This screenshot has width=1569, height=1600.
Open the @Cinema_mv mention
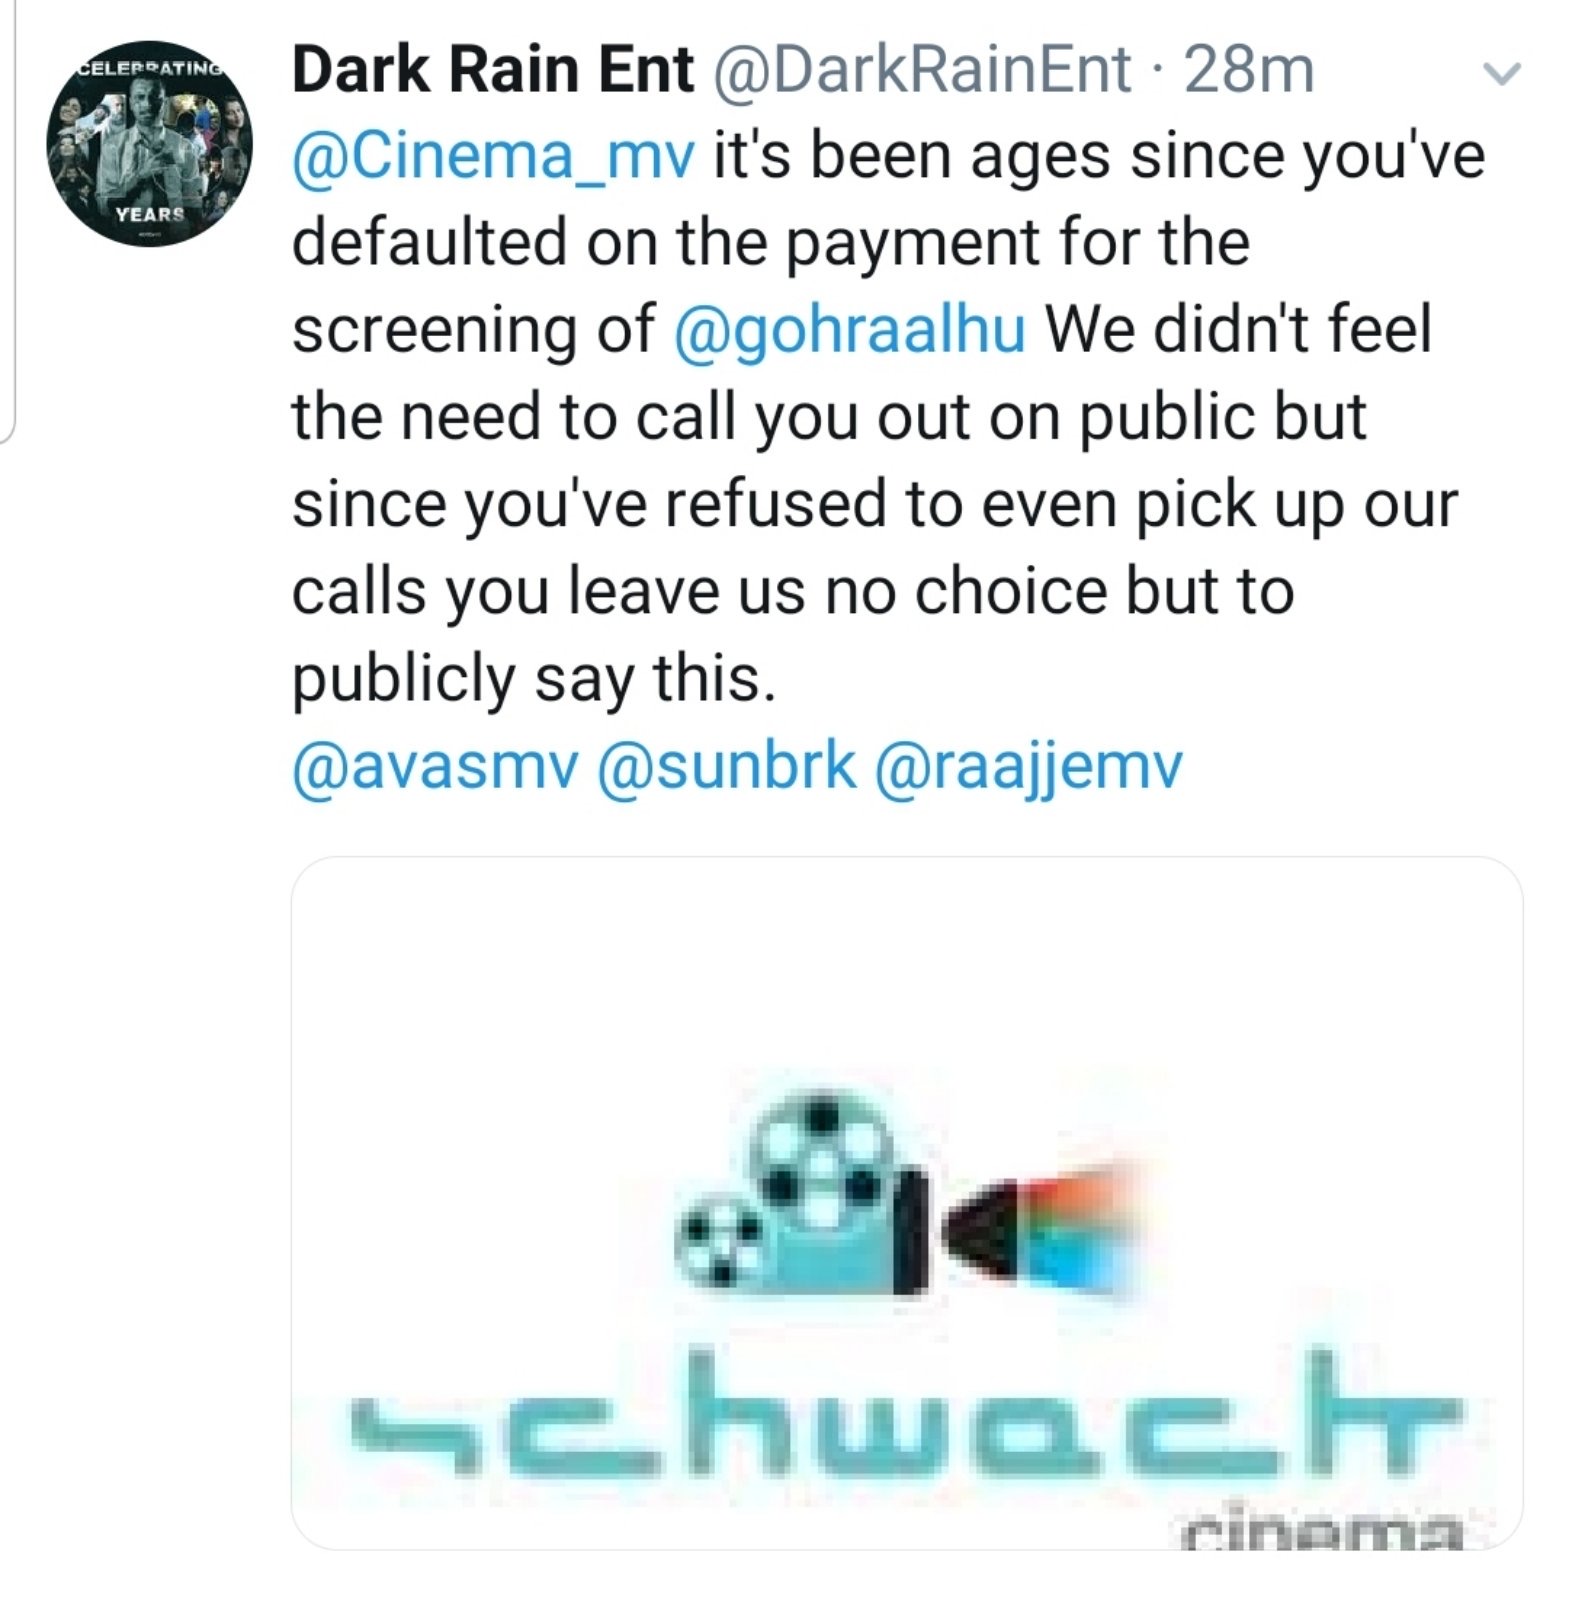pos(493,158)
